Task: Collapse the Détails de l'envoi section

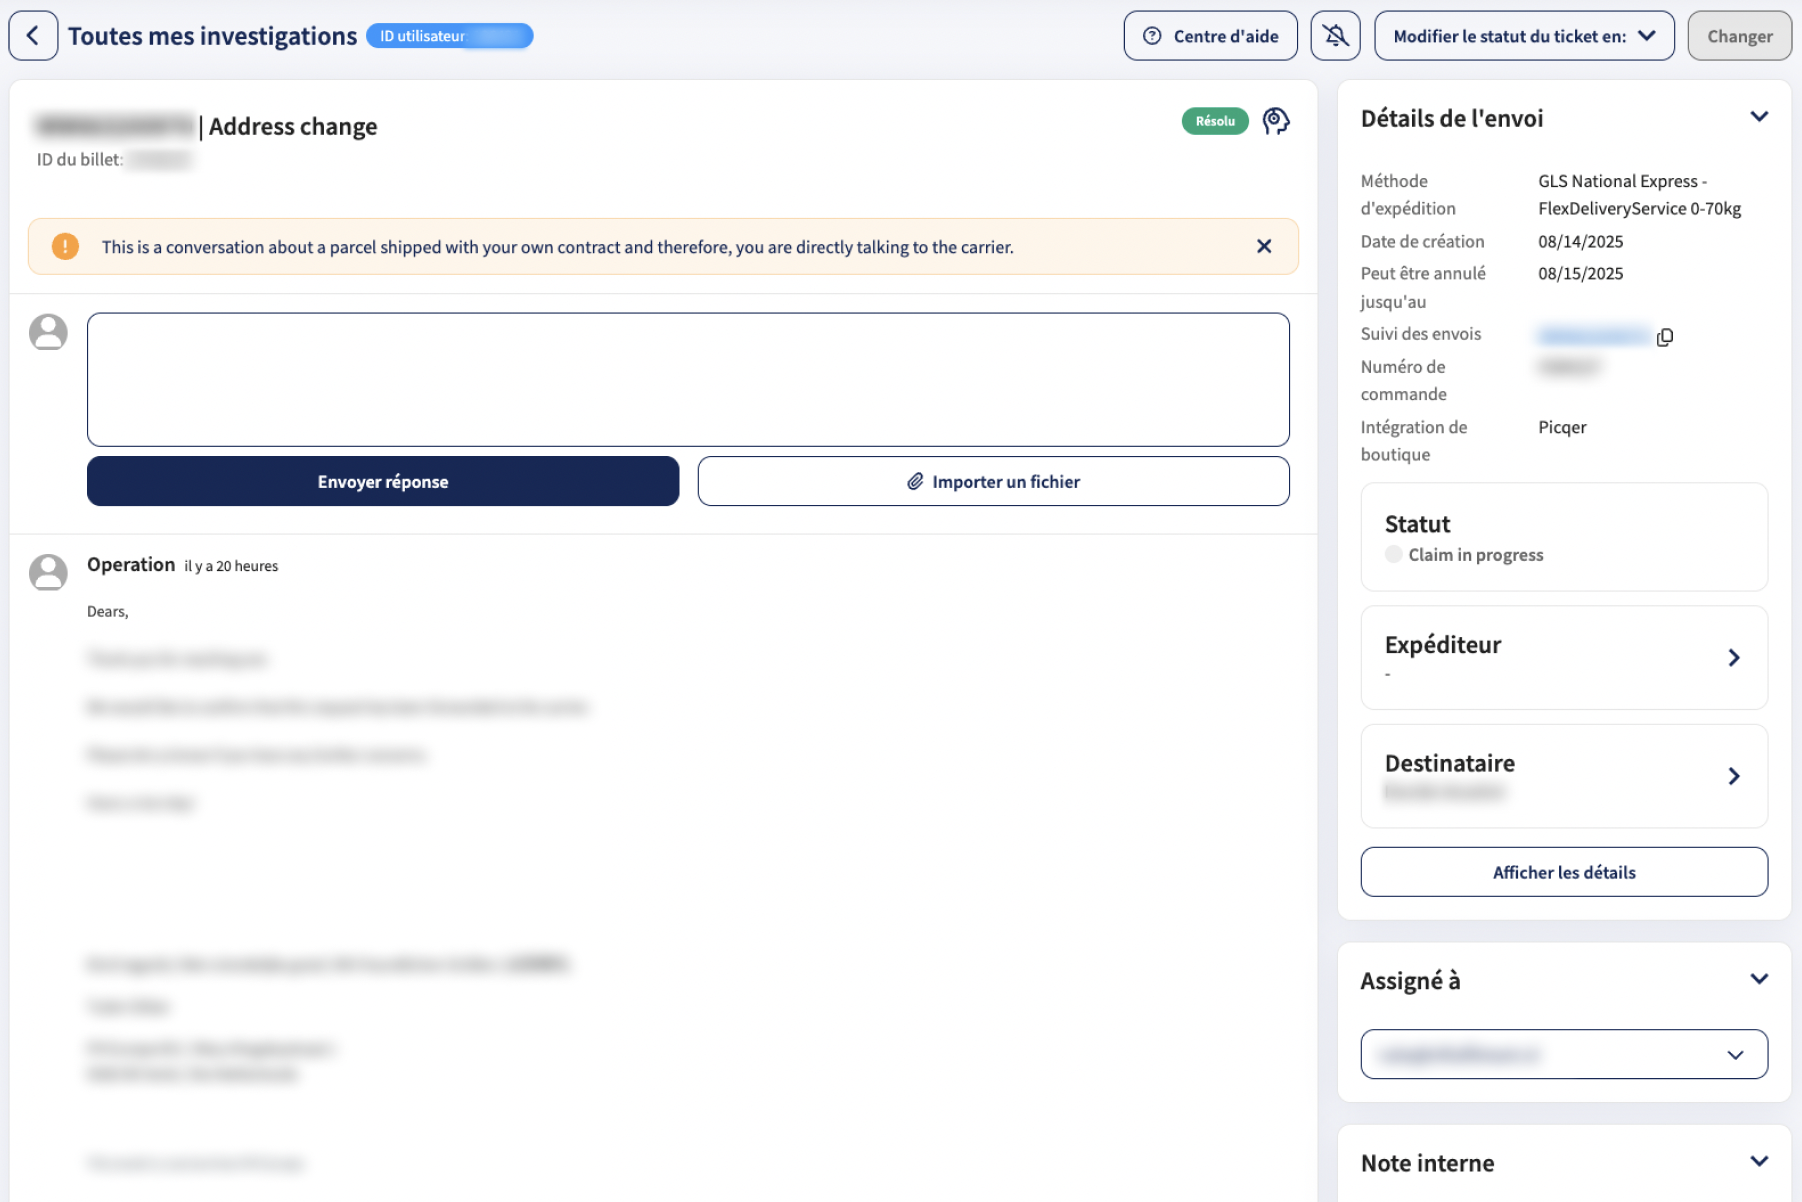Action: (1759, 117)
